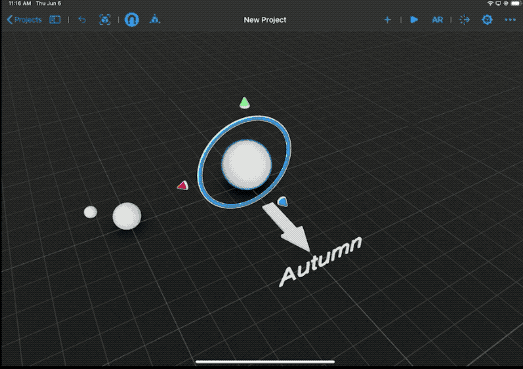Select the medium sphere on left
Viewport: 523px width, 369px height.
pyautogui.click(x=127, y=216)
